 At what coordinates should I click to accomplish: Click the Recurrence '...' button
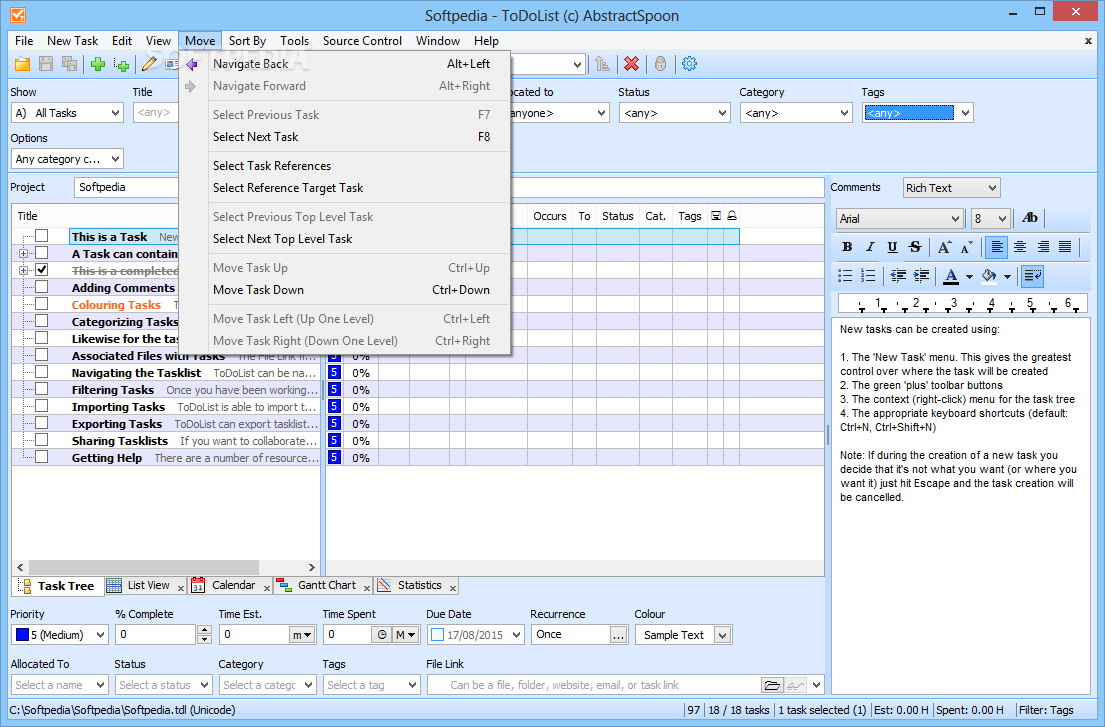(x=618, y=635)
